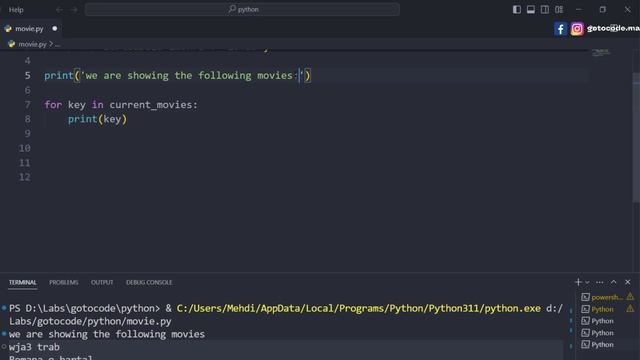Click line number 8 in the gutter
This screenshot has width=640, height=360.
(27, 119)
